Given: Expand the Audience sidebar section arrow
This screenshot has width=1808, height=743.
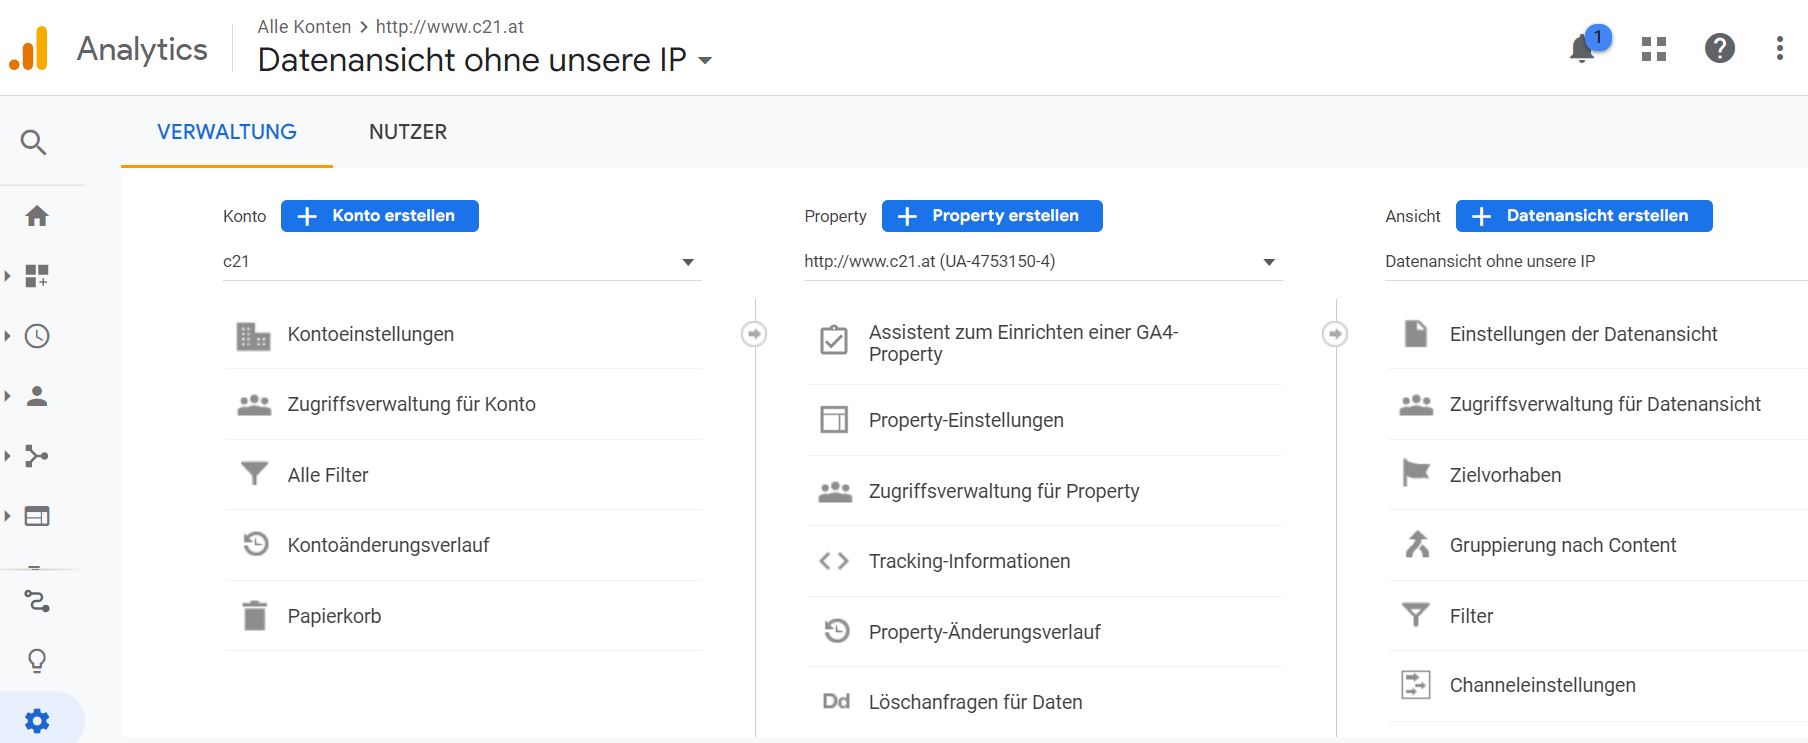Looking at the screenshot, I should click(x=8, y=396).
